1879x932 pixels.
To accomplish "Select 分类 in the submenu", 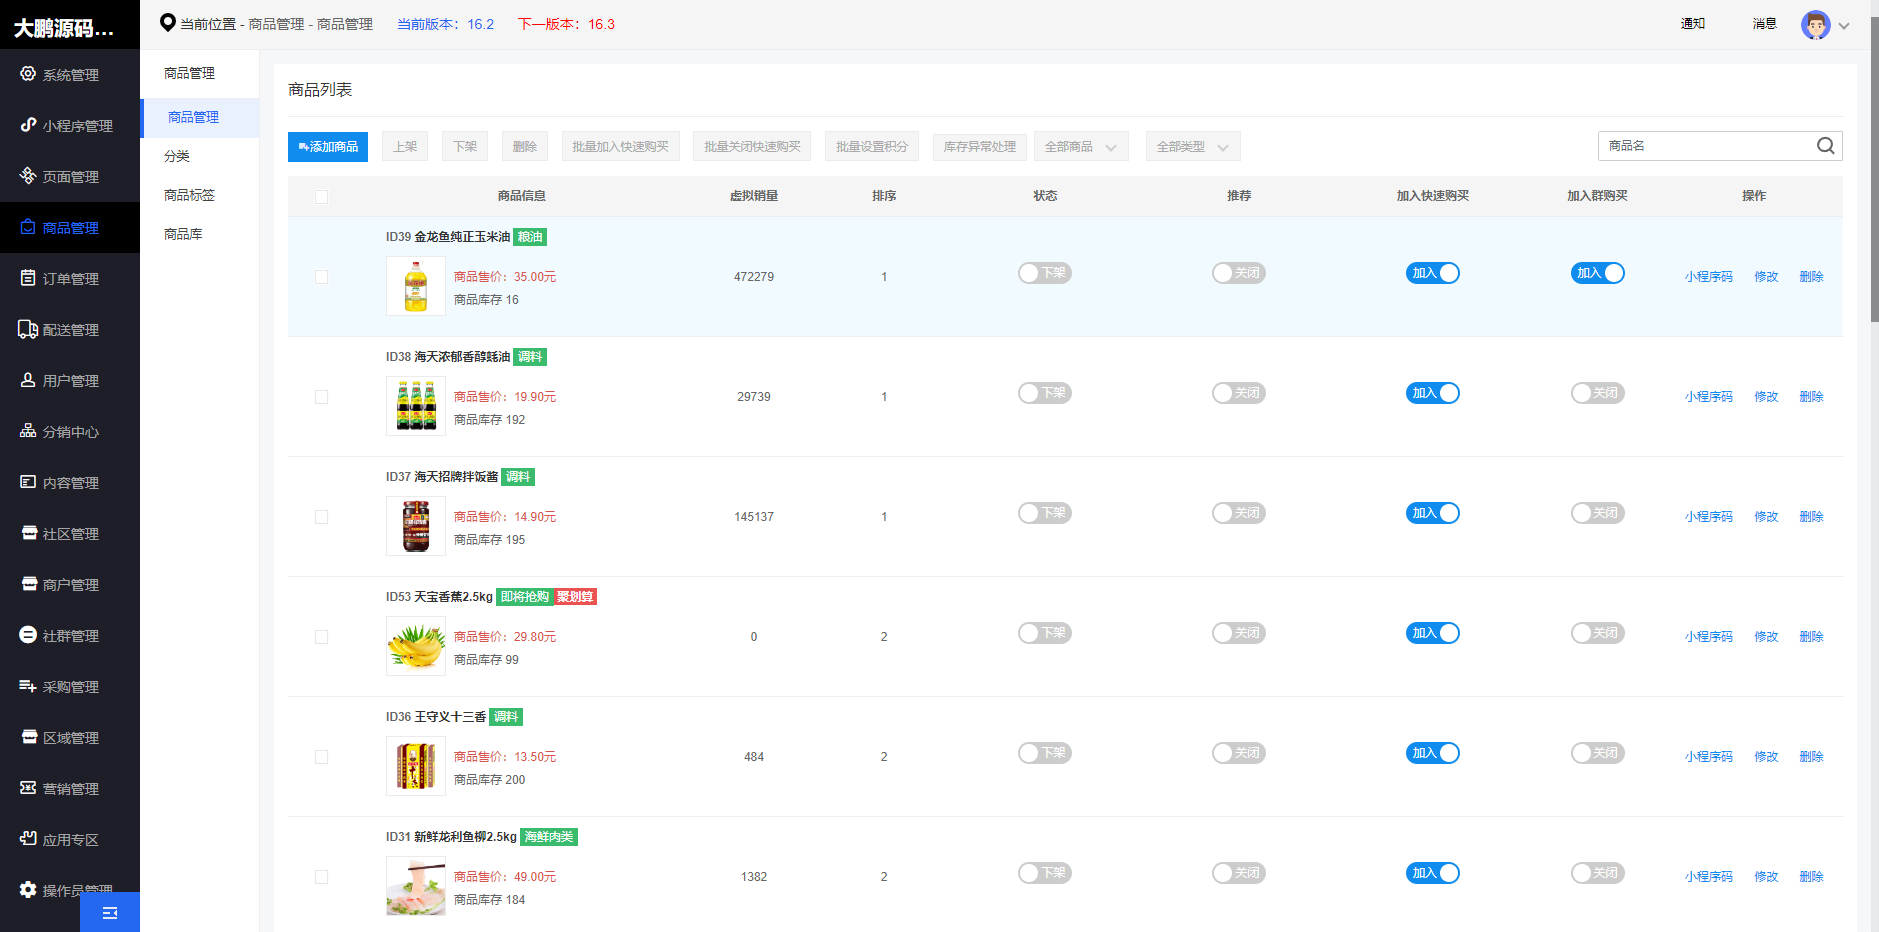I will pos(177,156).
